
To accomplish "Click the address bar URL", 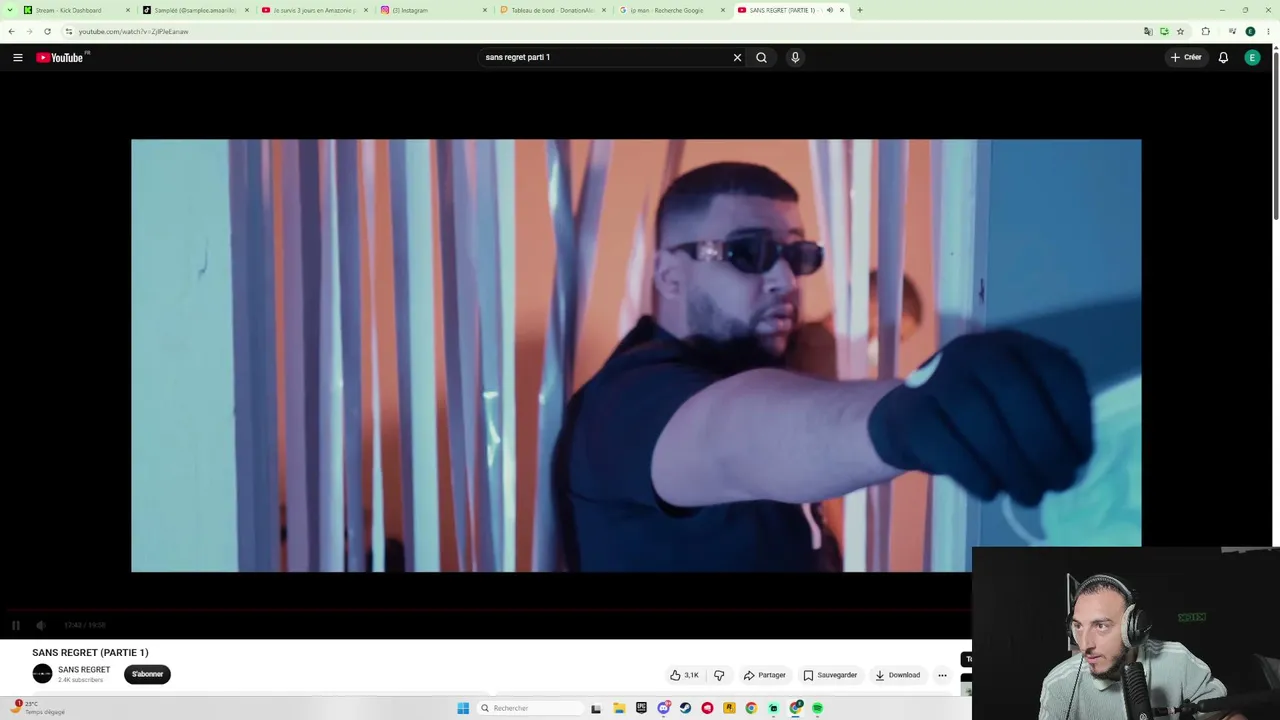I will click(133, 32).
